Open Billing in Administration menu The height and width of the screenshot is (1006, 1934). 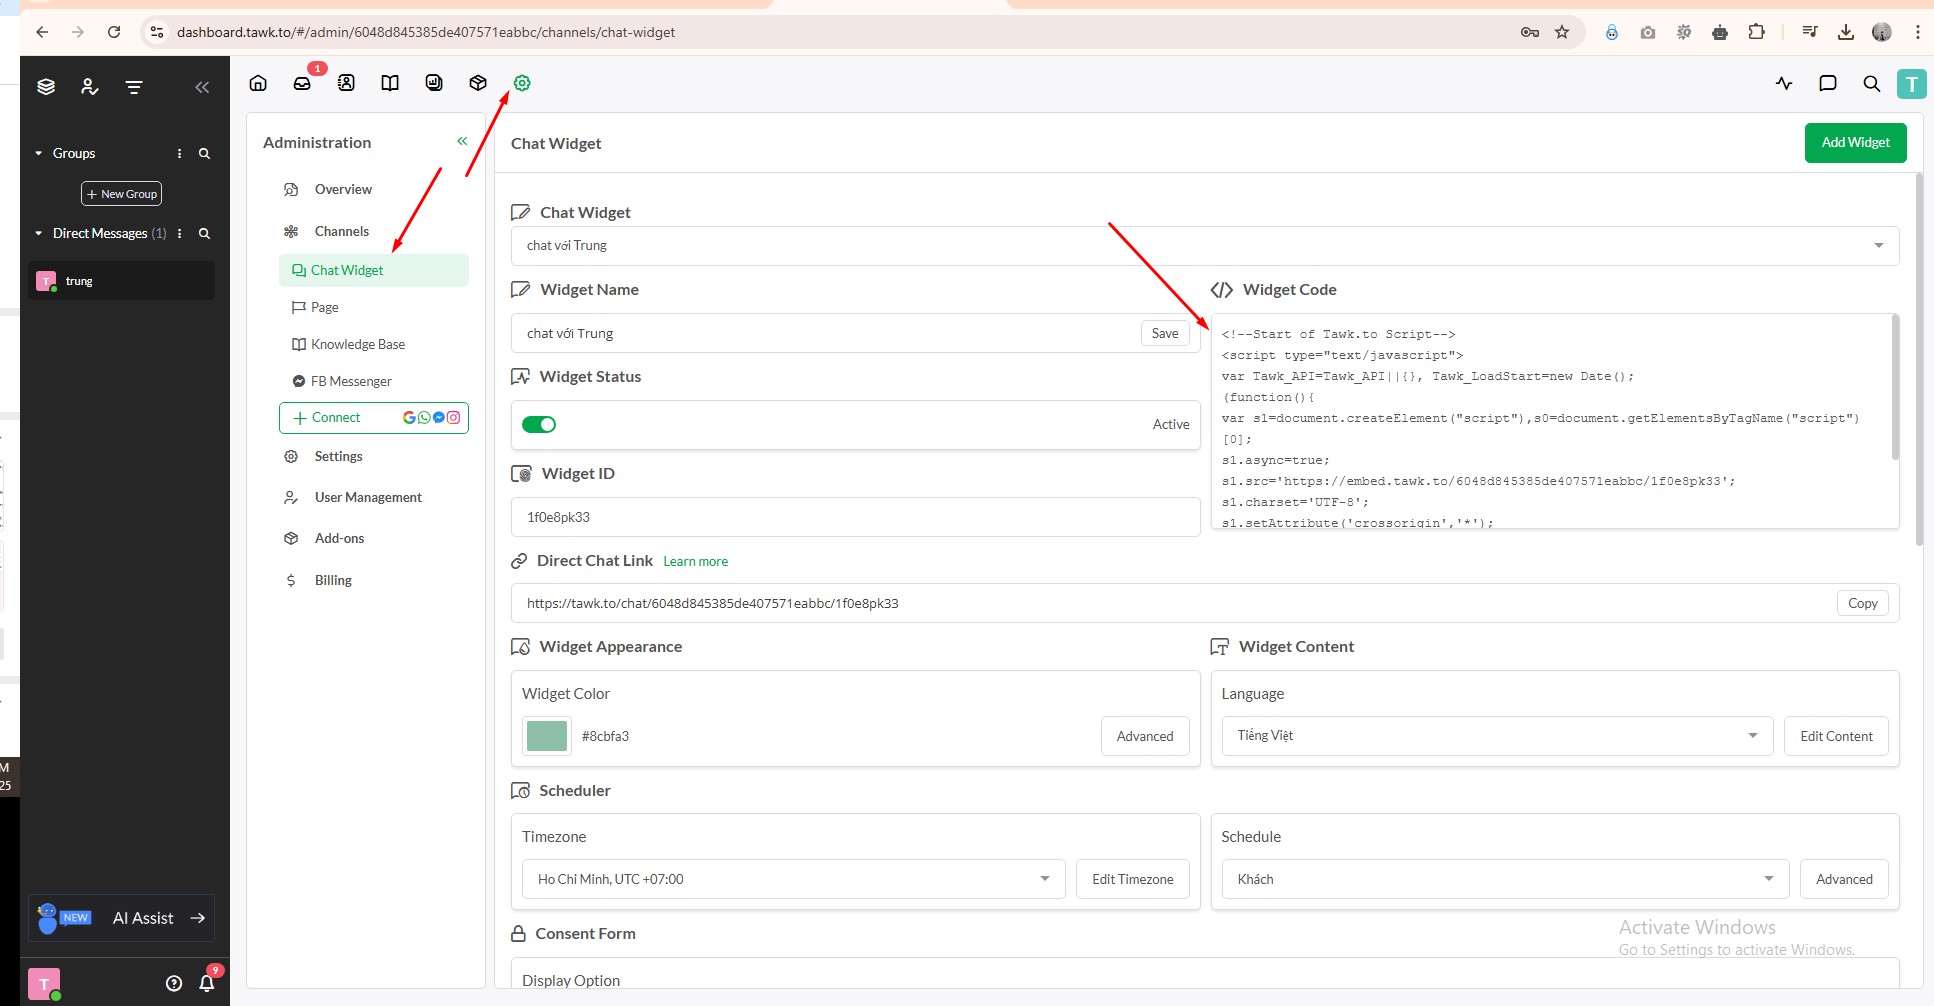click(x=333, y=580)
